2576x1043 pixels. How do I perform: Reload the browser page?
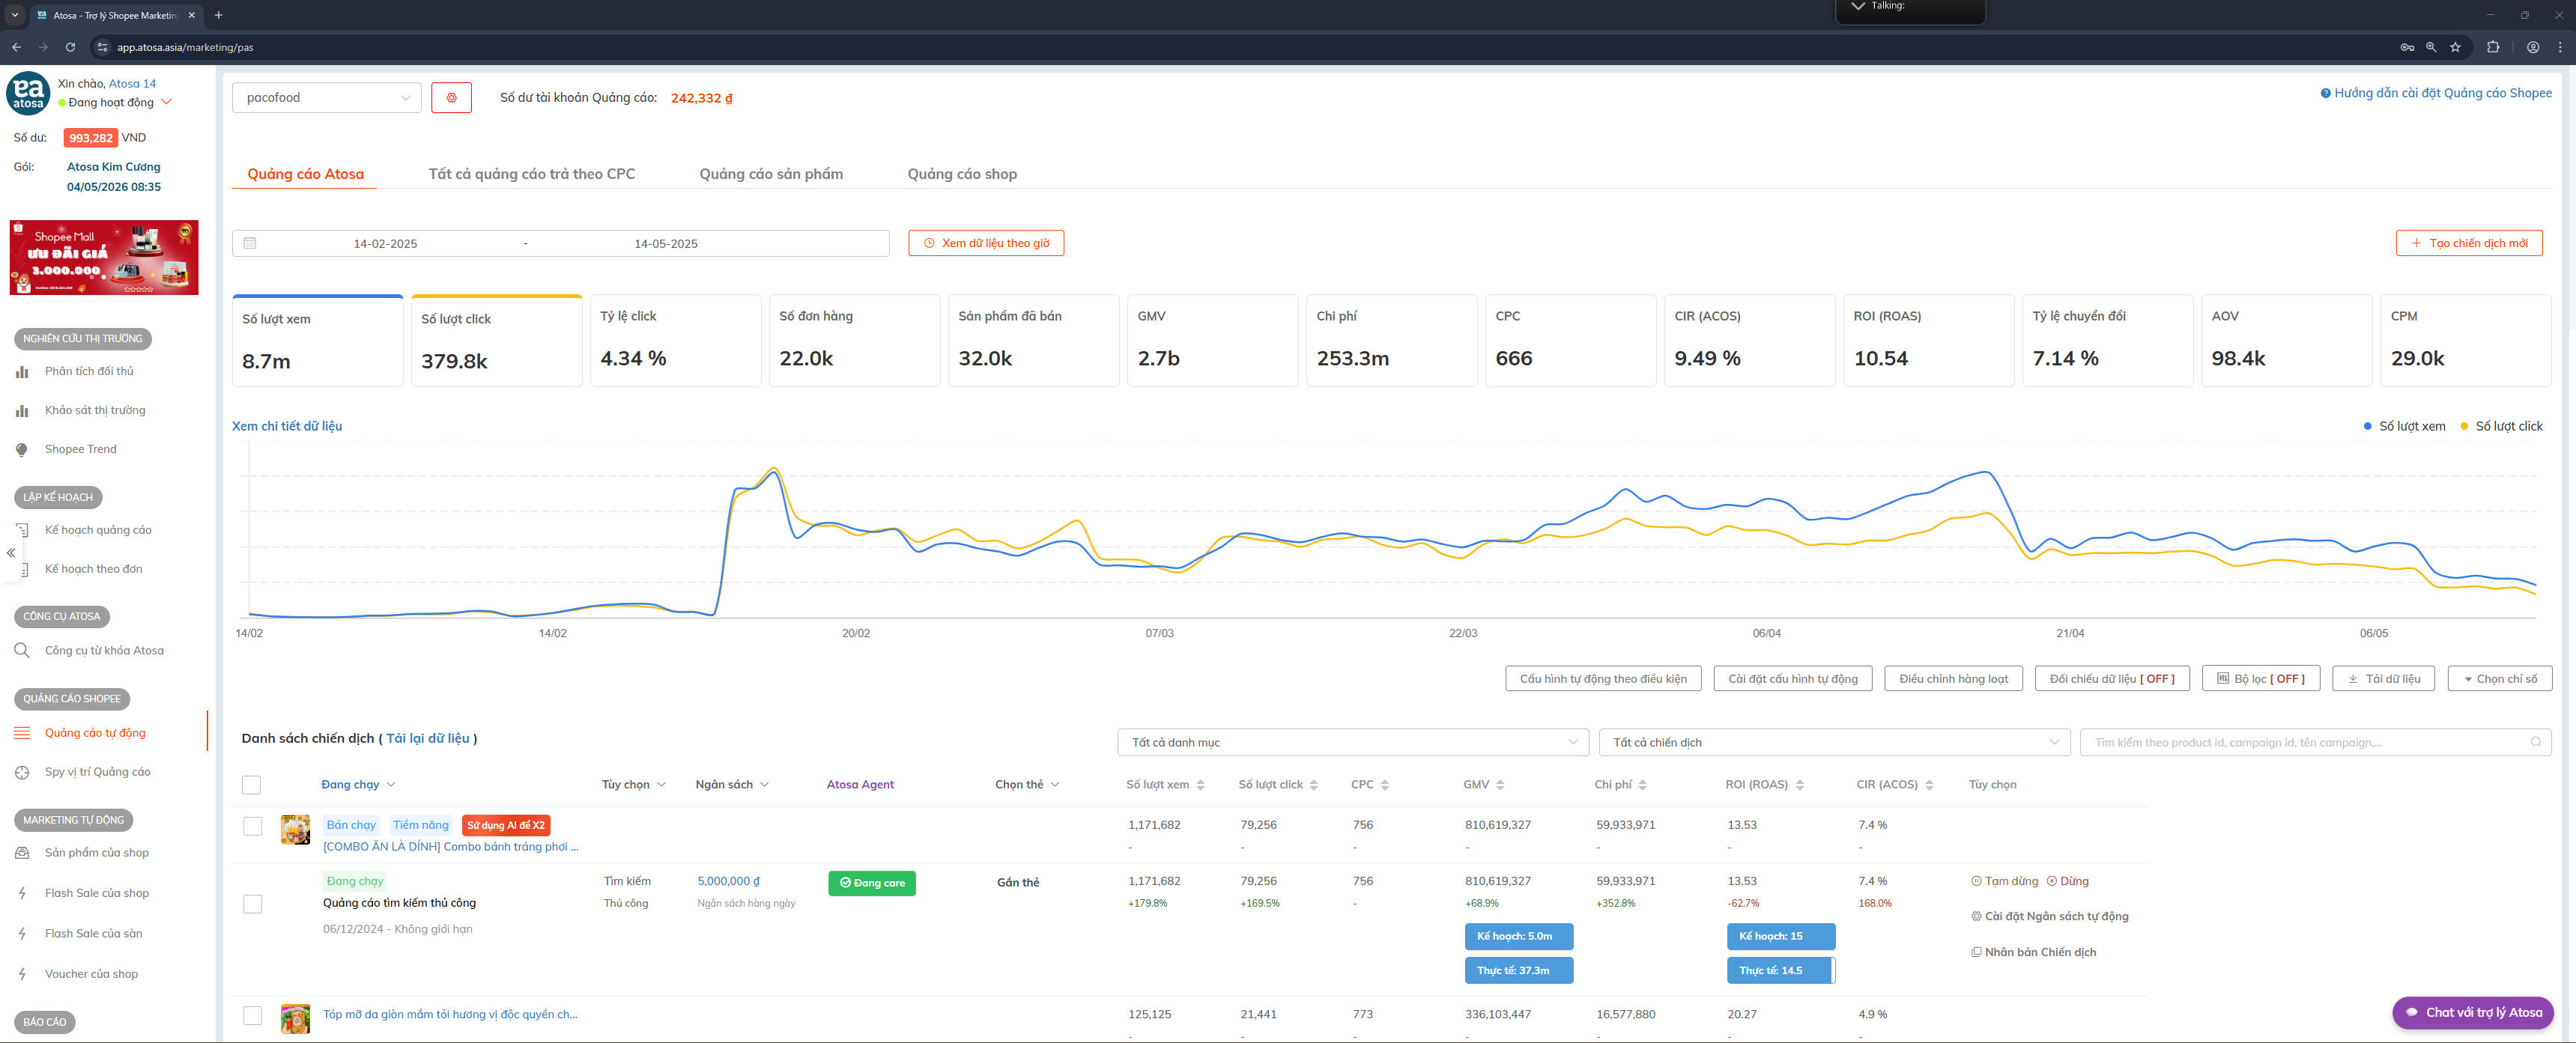click(70, 47)
